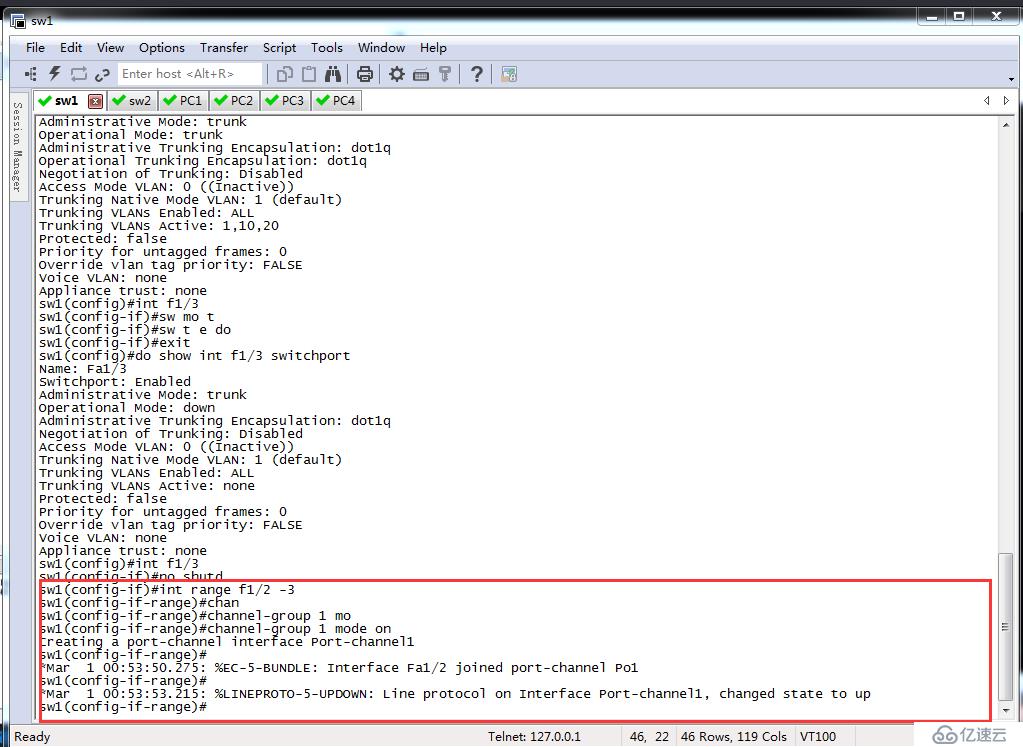
Task: Click the Disconnect chain-link icon
Action: pyautogui.click(x=102, y=75)
